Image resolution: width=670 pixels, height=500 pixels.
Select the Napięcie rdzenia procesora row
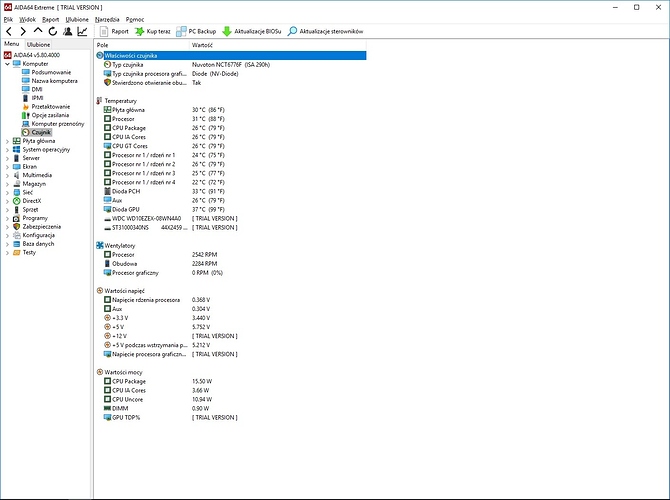231,300
